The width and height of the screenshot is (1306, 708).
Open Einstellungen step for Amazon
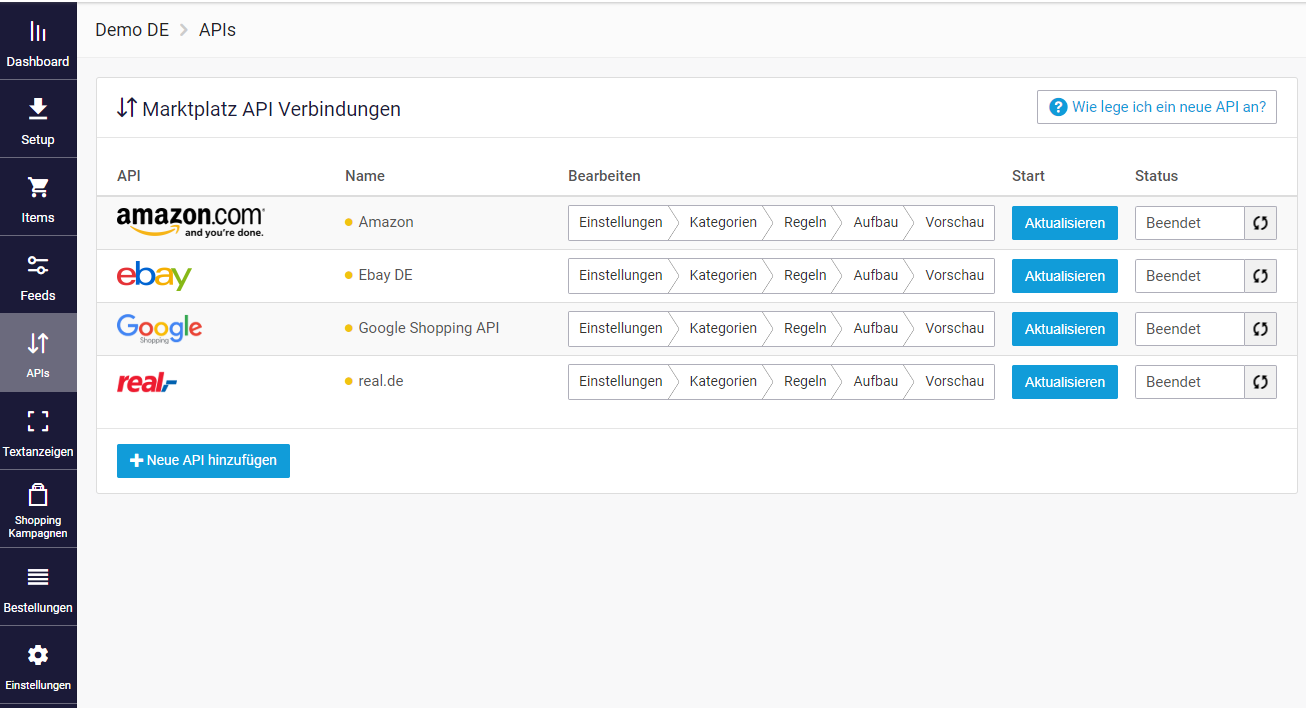[x=620, y=223]
